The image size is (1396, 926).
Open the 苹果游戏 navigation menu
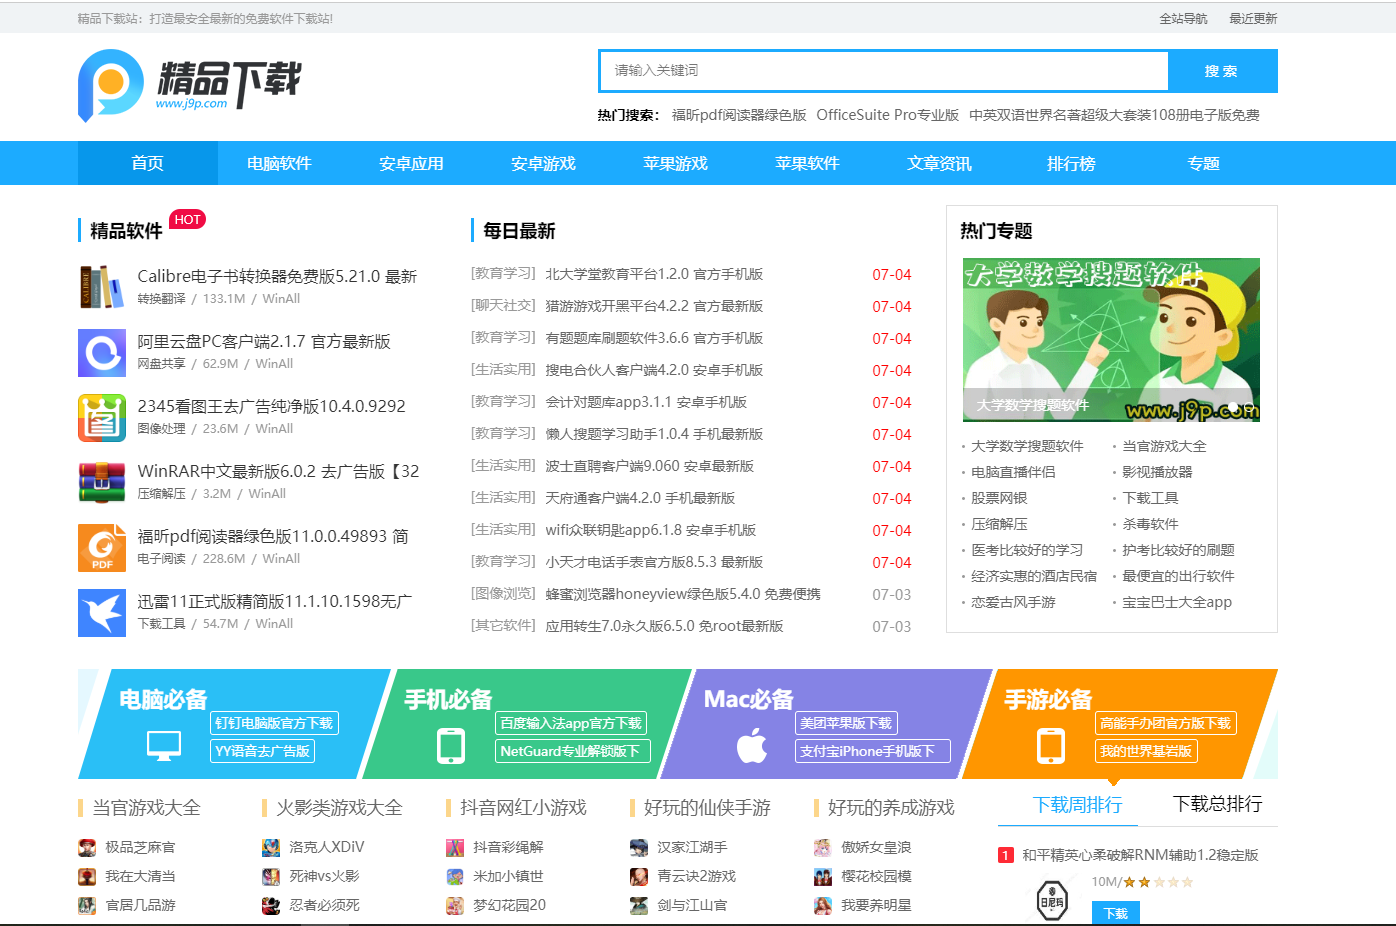[676, 163]
